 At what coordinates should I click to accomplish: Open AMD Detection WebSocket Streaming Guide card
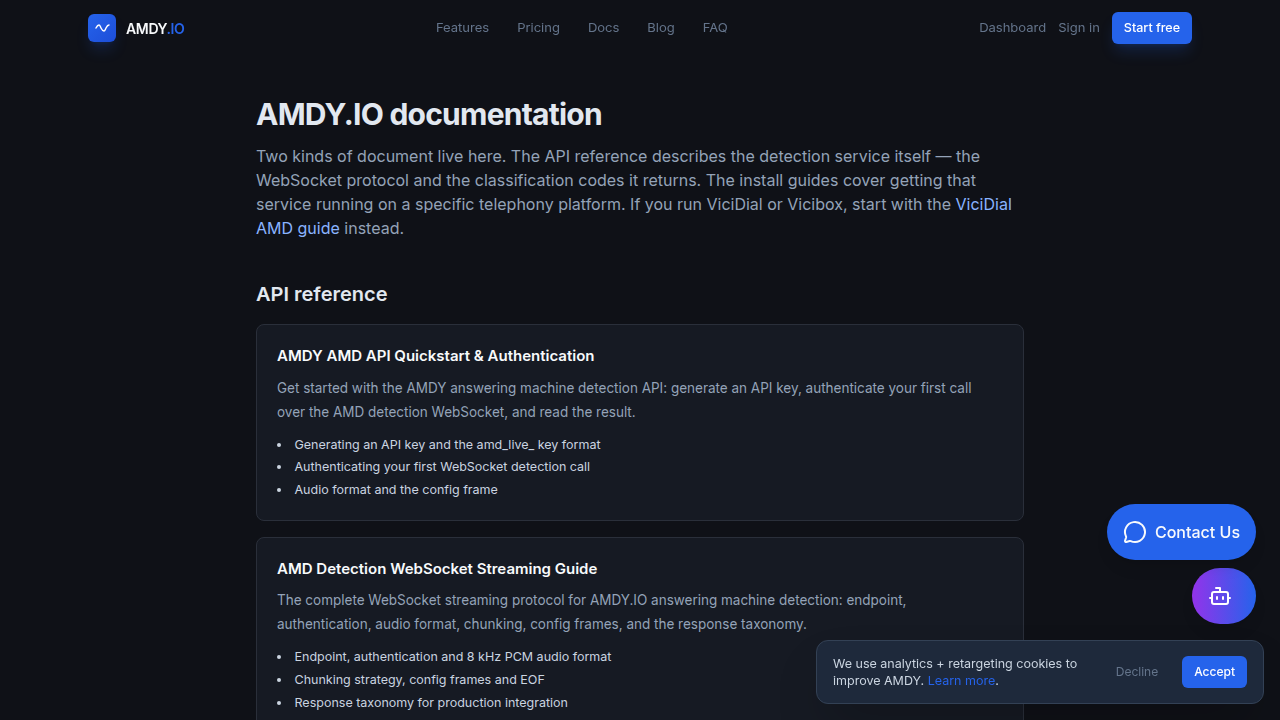pyautogui.click(x=640, y=629)
